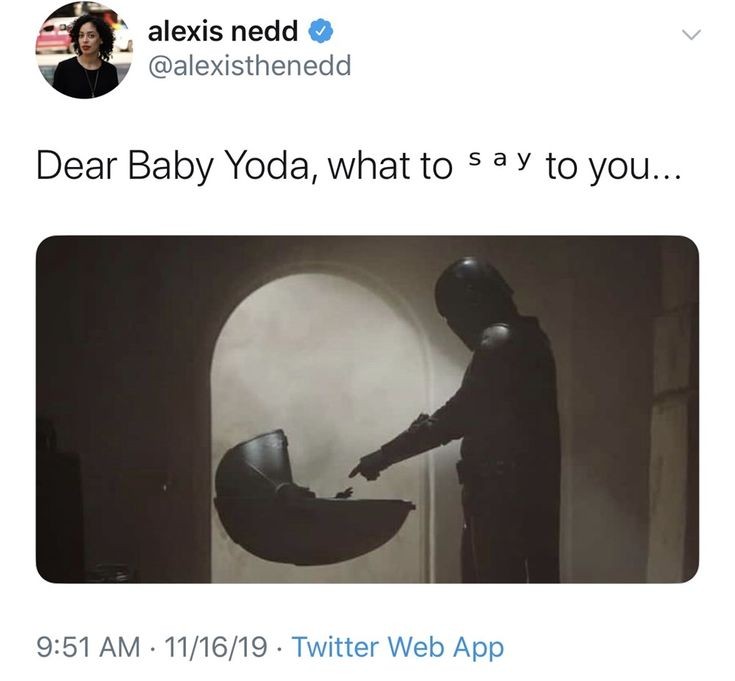
Task: Click the small raised 'say' word
Action: [500, 160]
